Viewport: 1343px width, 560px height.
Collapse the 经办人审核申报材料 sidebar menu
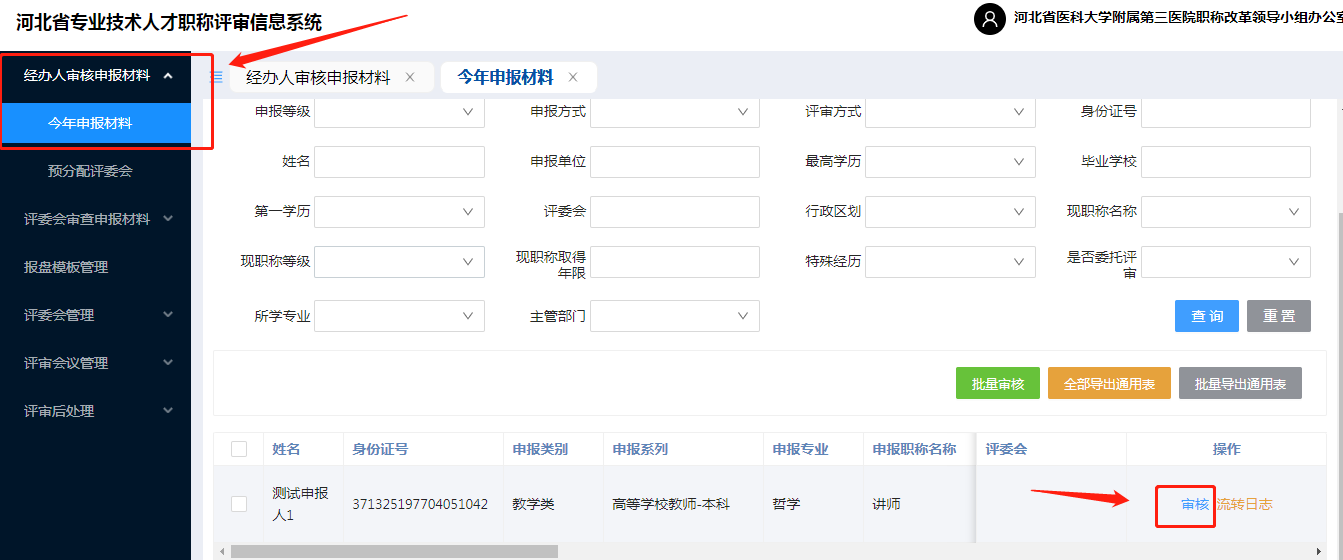(168, 76)
